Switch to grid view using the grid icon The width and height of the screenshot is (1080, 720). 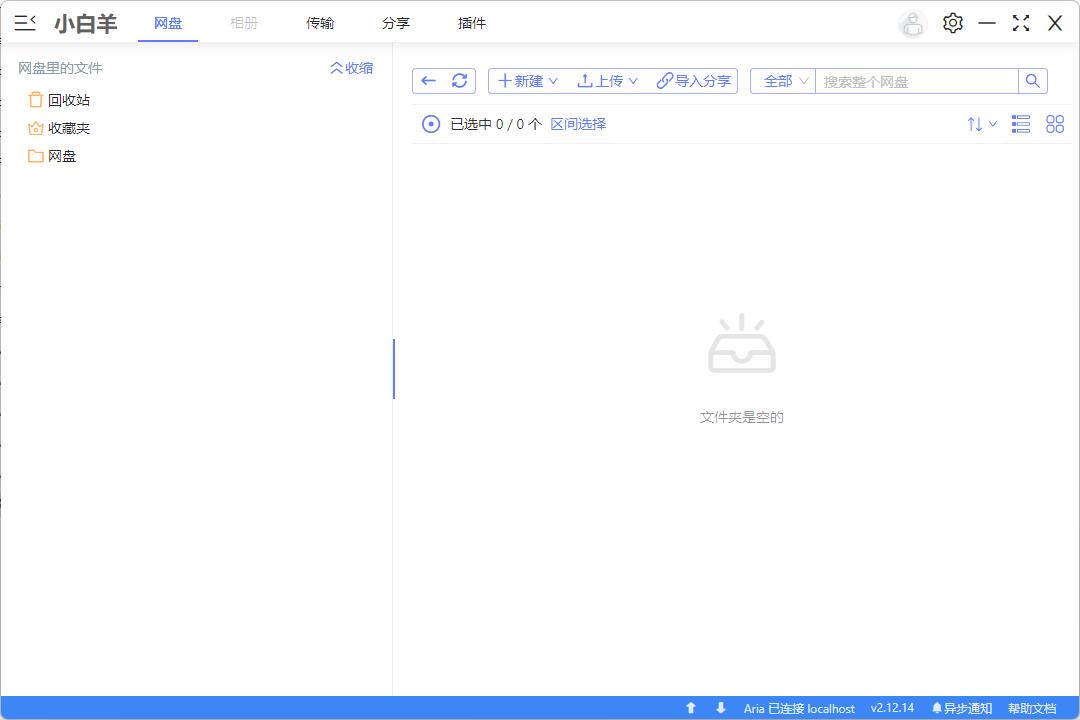tap(1055, 124)
